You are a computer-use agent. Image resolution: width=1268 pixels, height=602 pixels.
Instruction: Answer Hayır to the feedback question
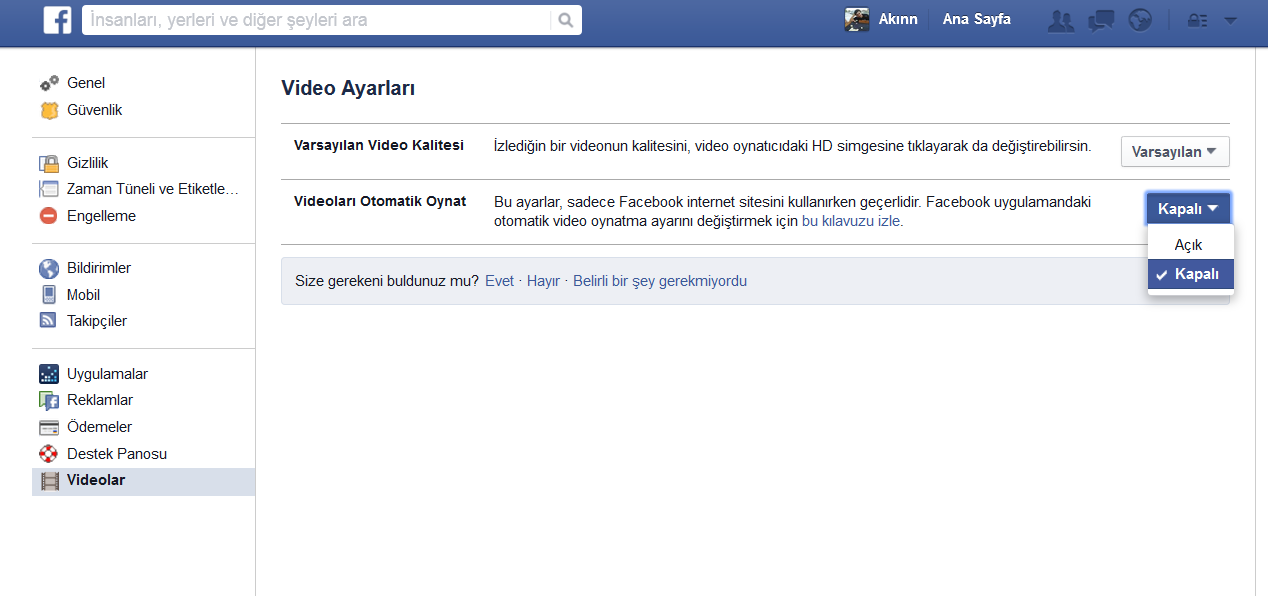click(543, 281)
